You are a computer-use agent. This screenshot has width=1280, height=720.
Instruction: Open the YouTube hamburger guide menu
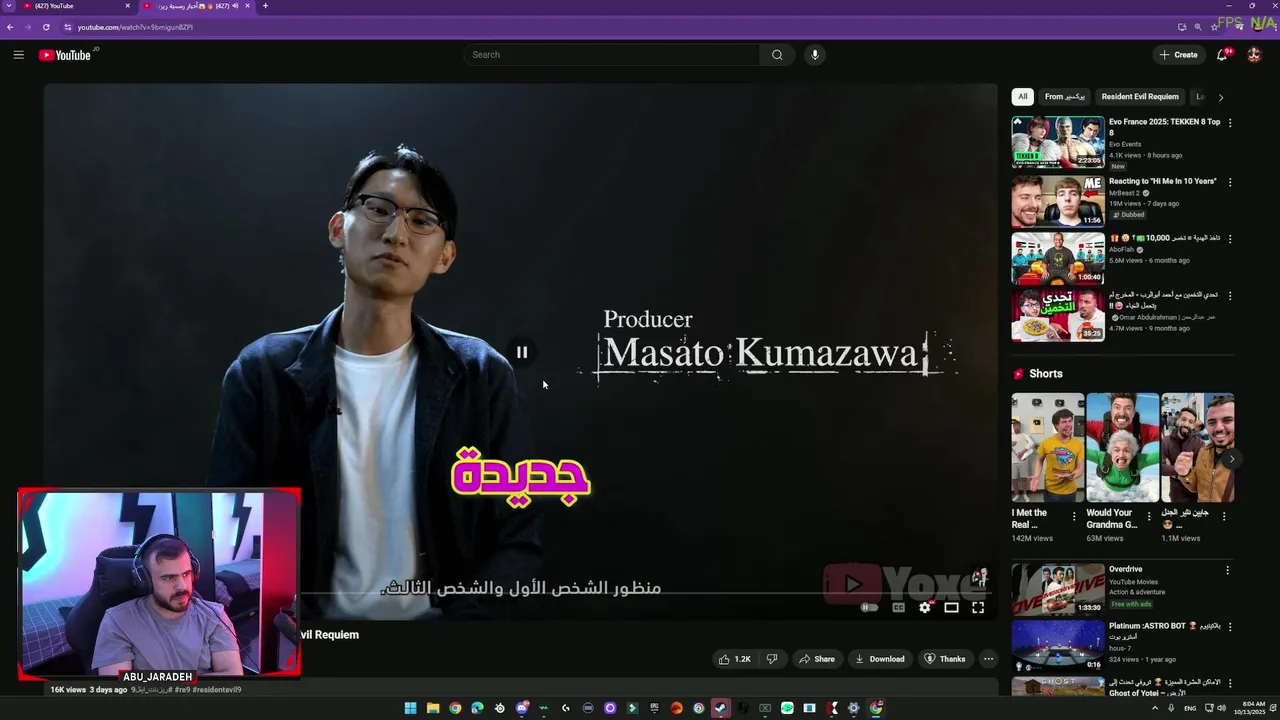point(18,55)
